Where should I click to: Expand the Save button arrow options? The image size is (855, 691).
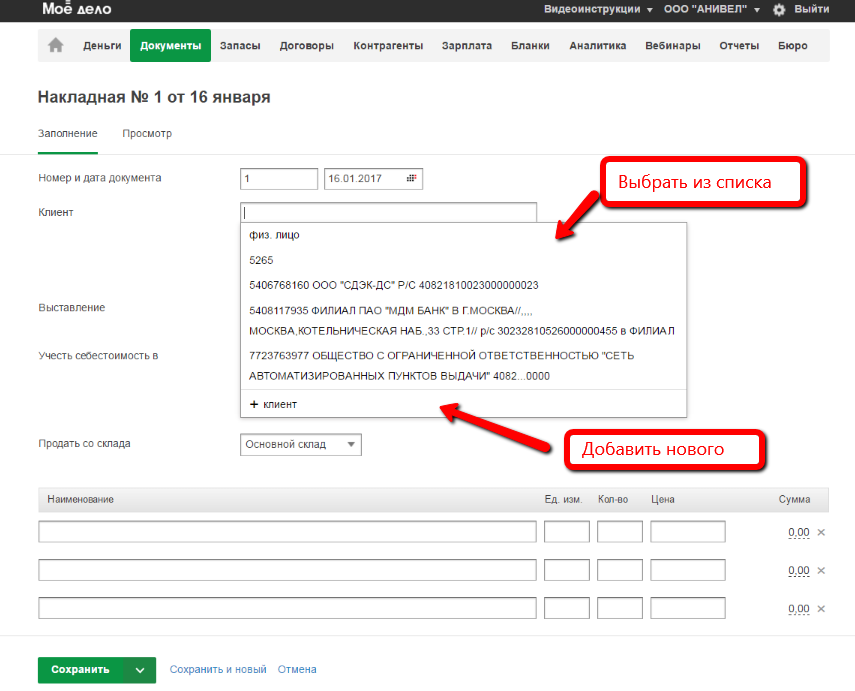coord(140,670)
